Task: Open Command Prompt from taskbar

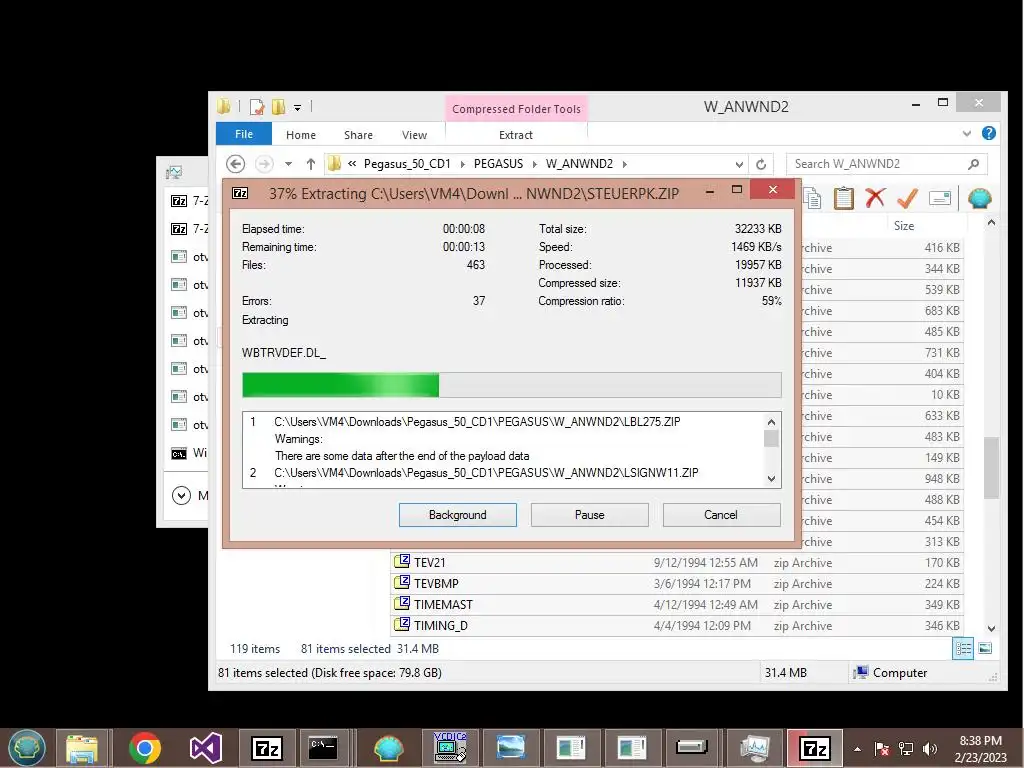Action: pos(323,748)
